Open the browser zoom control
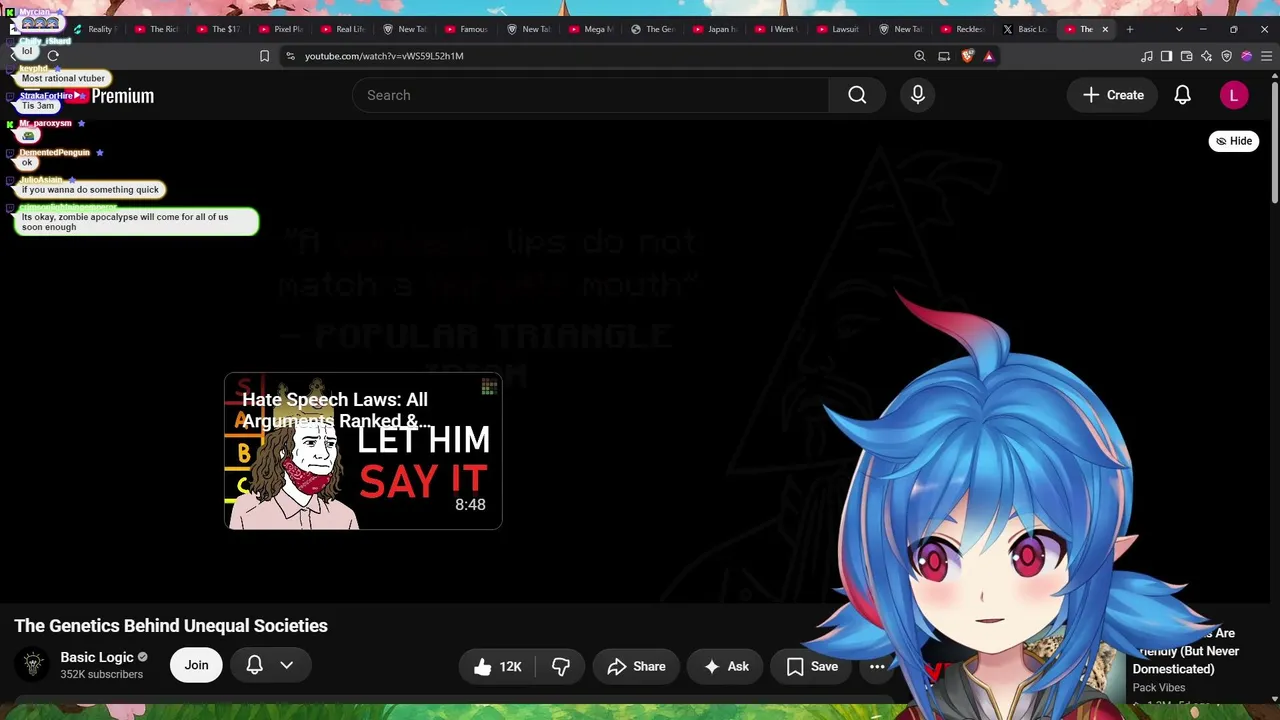Screen dimensions: 1280x720 (919, 56)
